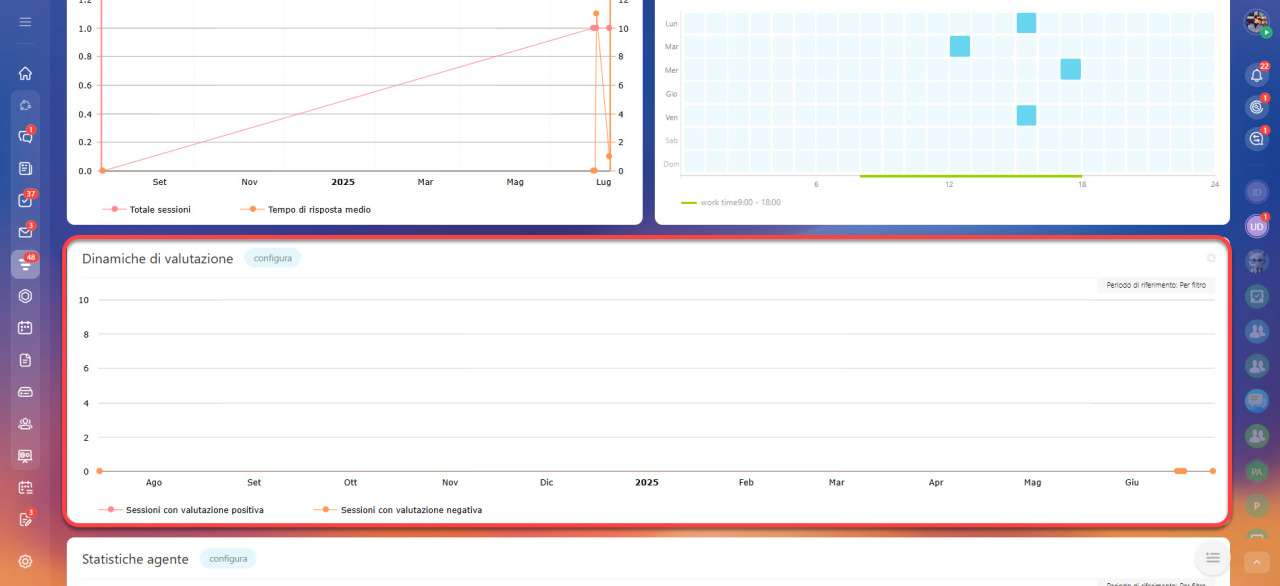Collapse the right sidebar with the up chevron
Image resolution: width=1280 pixels, height=586 pixels.
1256,562
